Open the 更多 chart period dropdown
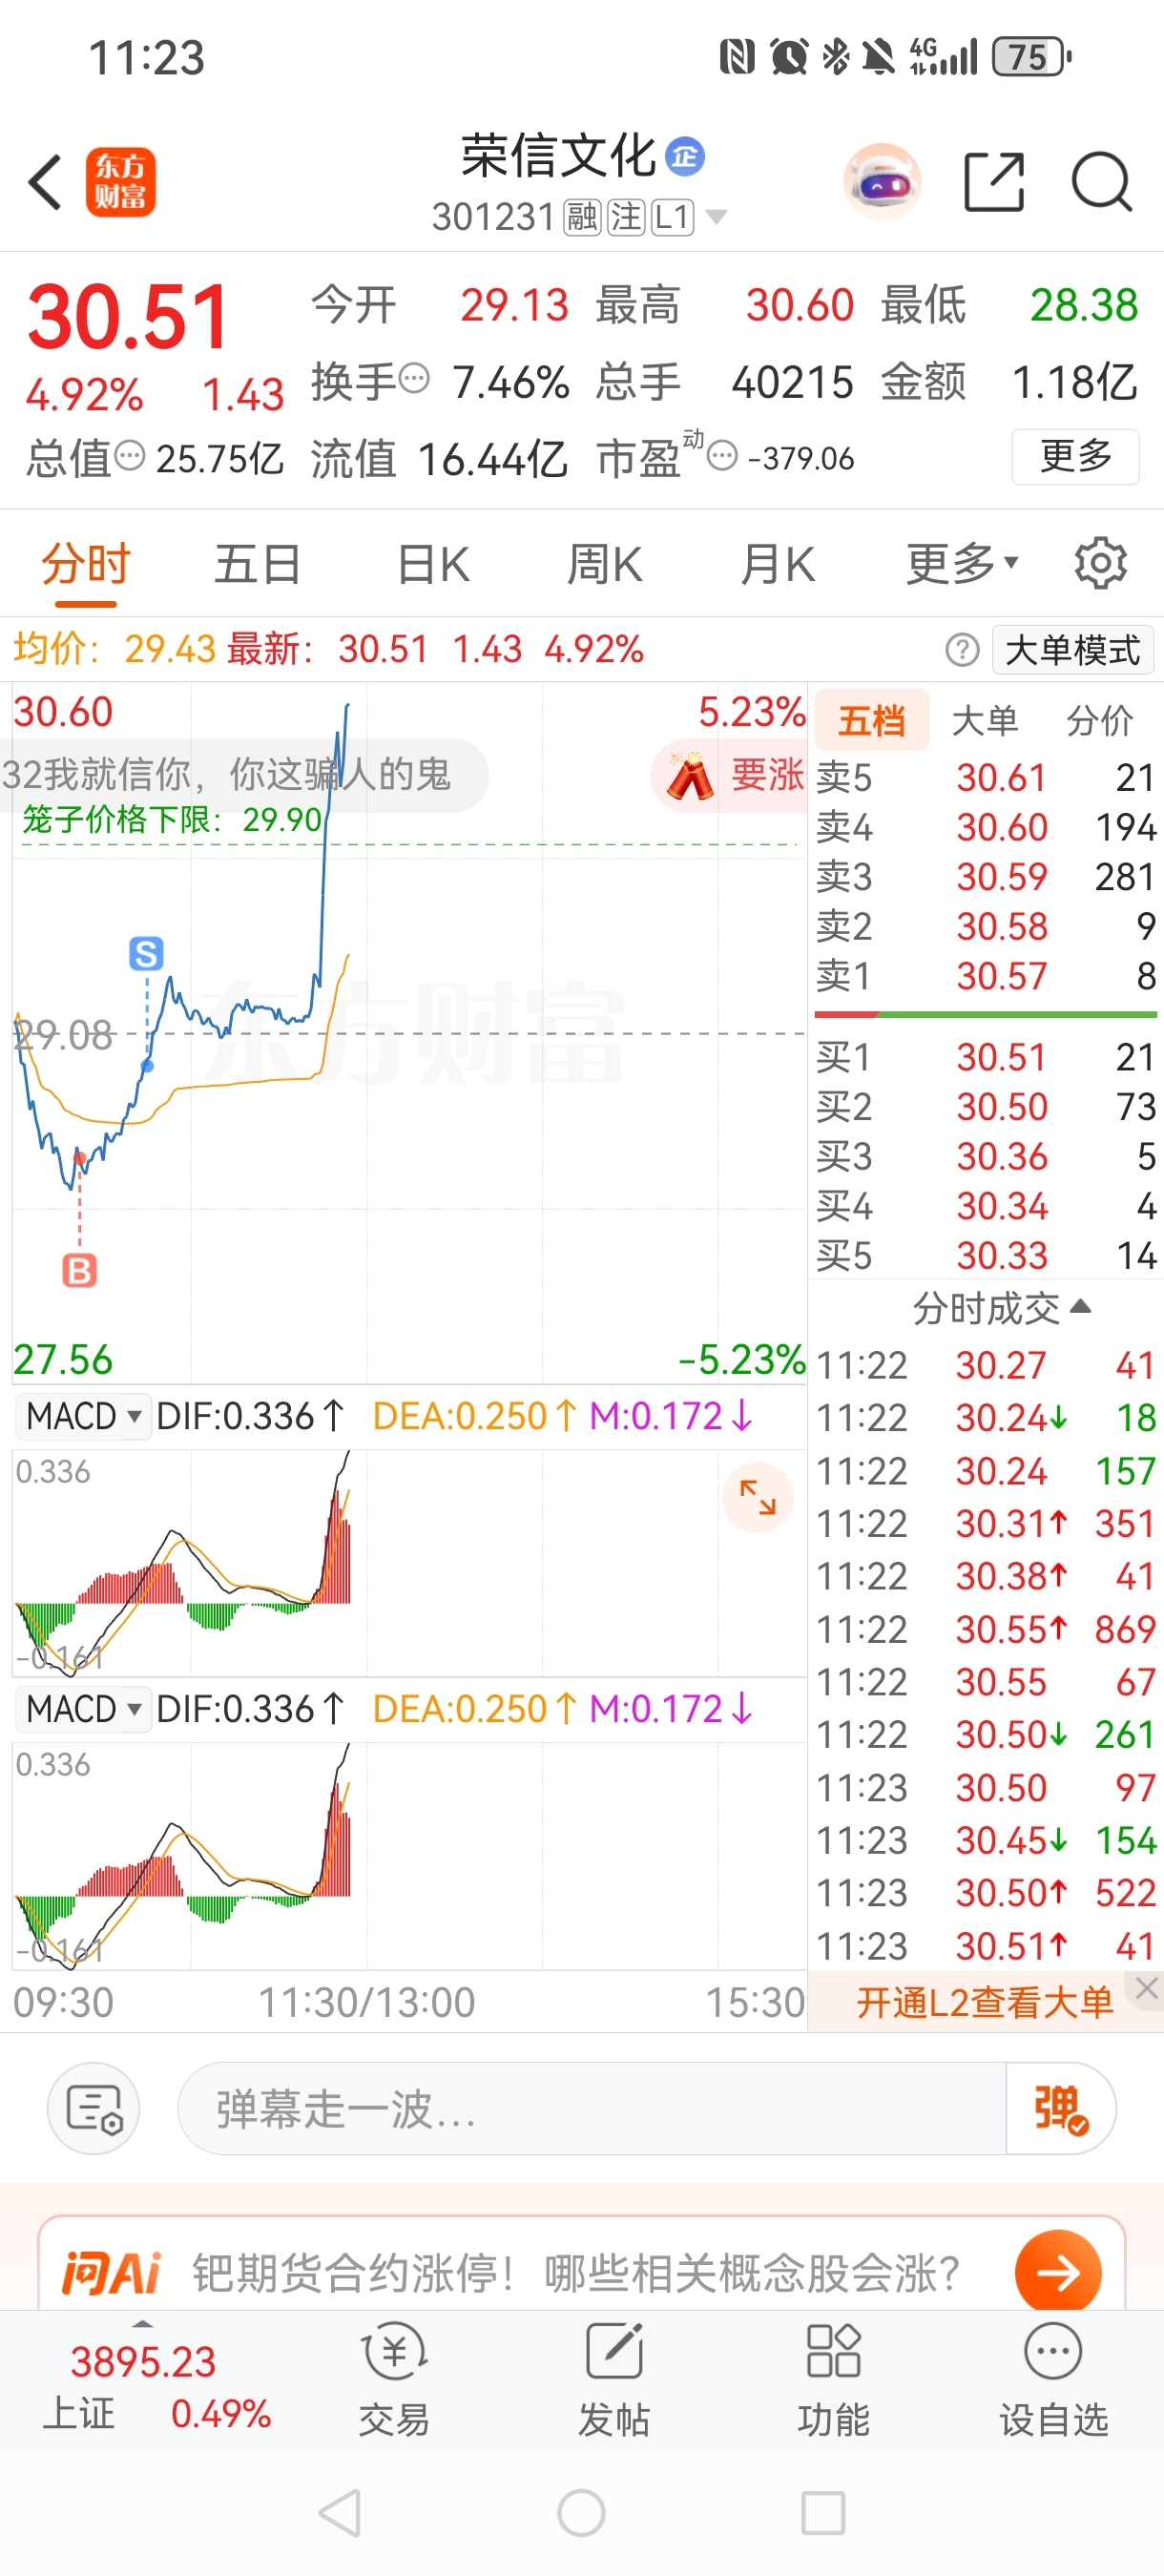Image resolution: width=1164 pixels, height=2576 pixels. click(x=962, y=564)
